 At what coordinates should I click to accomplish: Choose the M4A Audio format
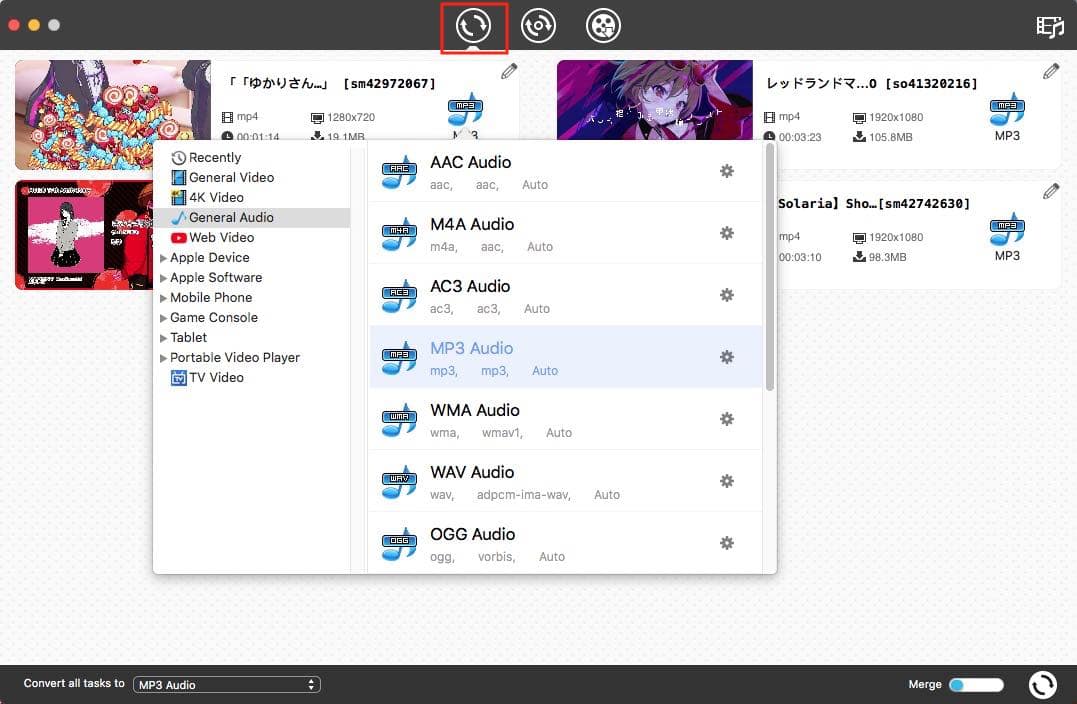pos(472,224)
